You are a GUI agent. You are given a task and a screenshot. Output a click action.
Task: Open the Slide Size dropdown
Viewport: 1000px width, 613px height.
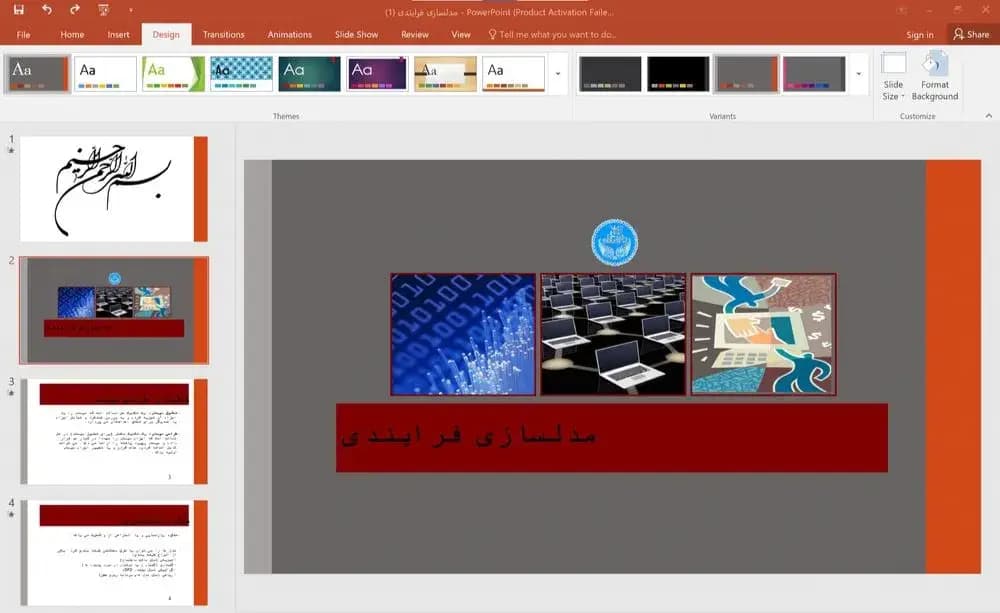coord(893,77)
